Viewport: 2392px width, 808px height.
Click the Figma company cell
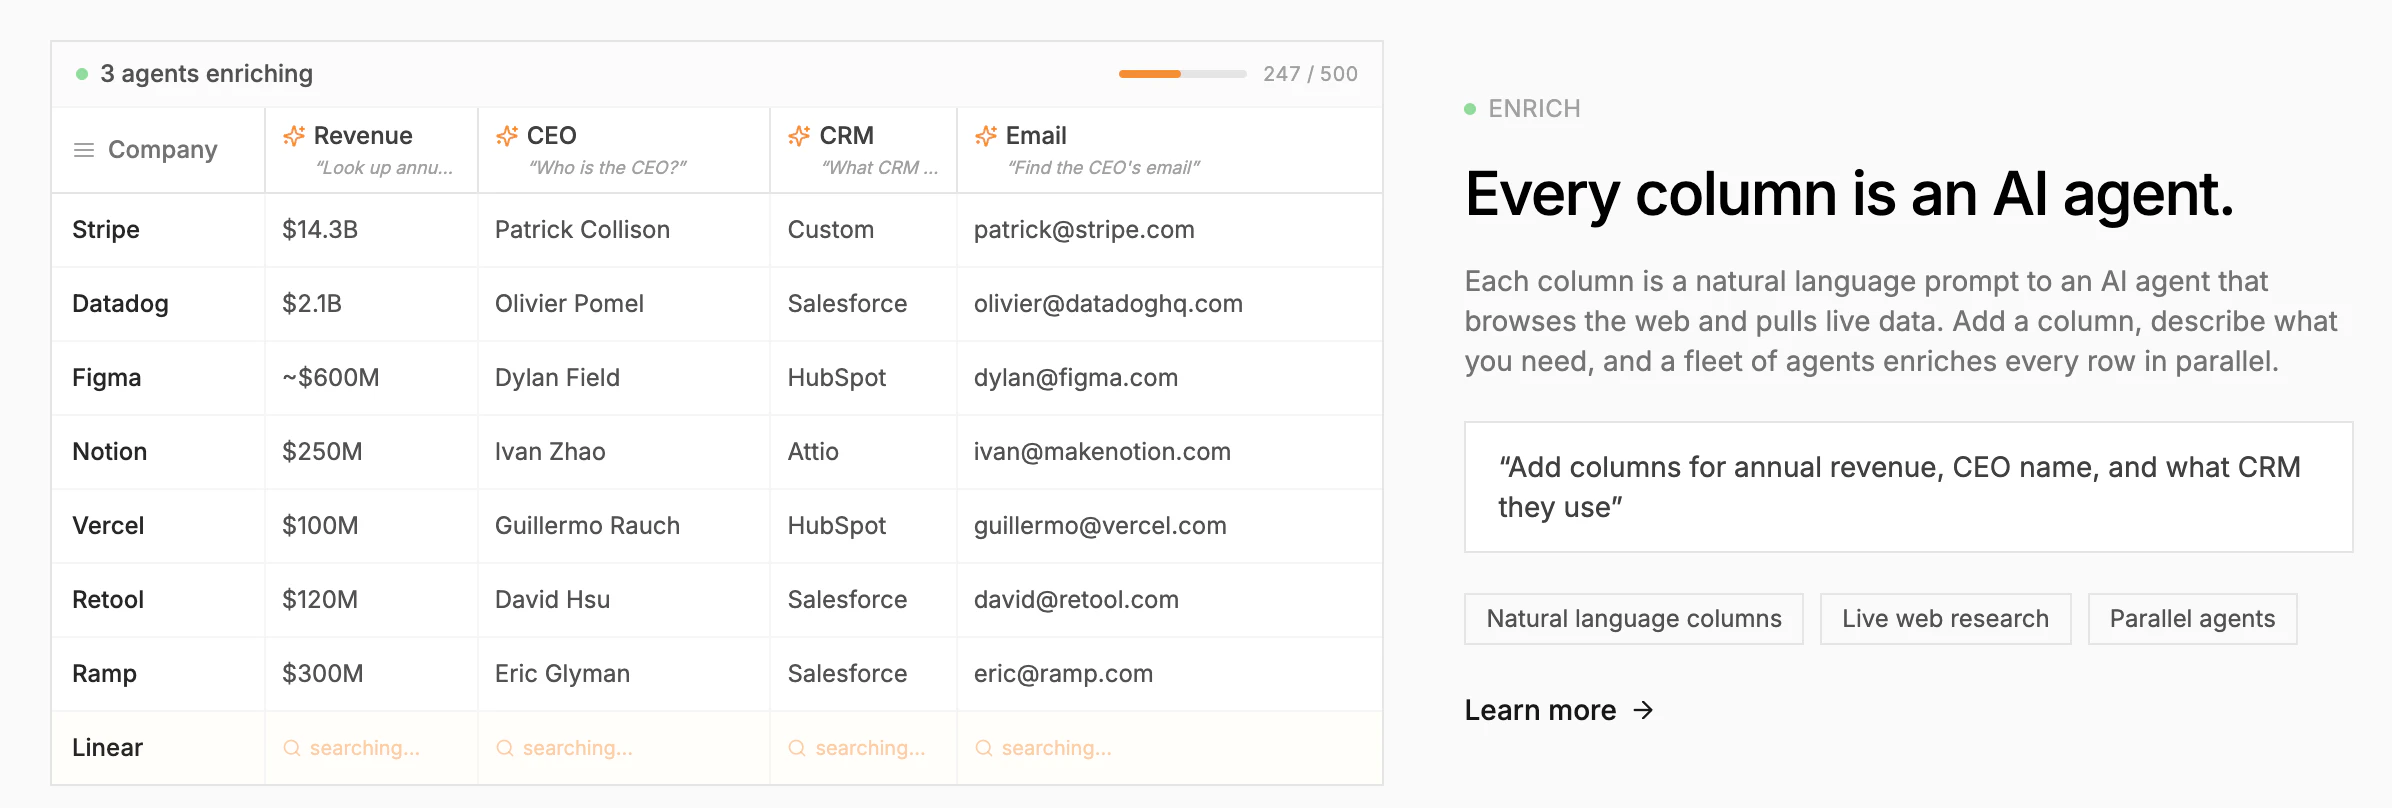click(x=158, y=378)
